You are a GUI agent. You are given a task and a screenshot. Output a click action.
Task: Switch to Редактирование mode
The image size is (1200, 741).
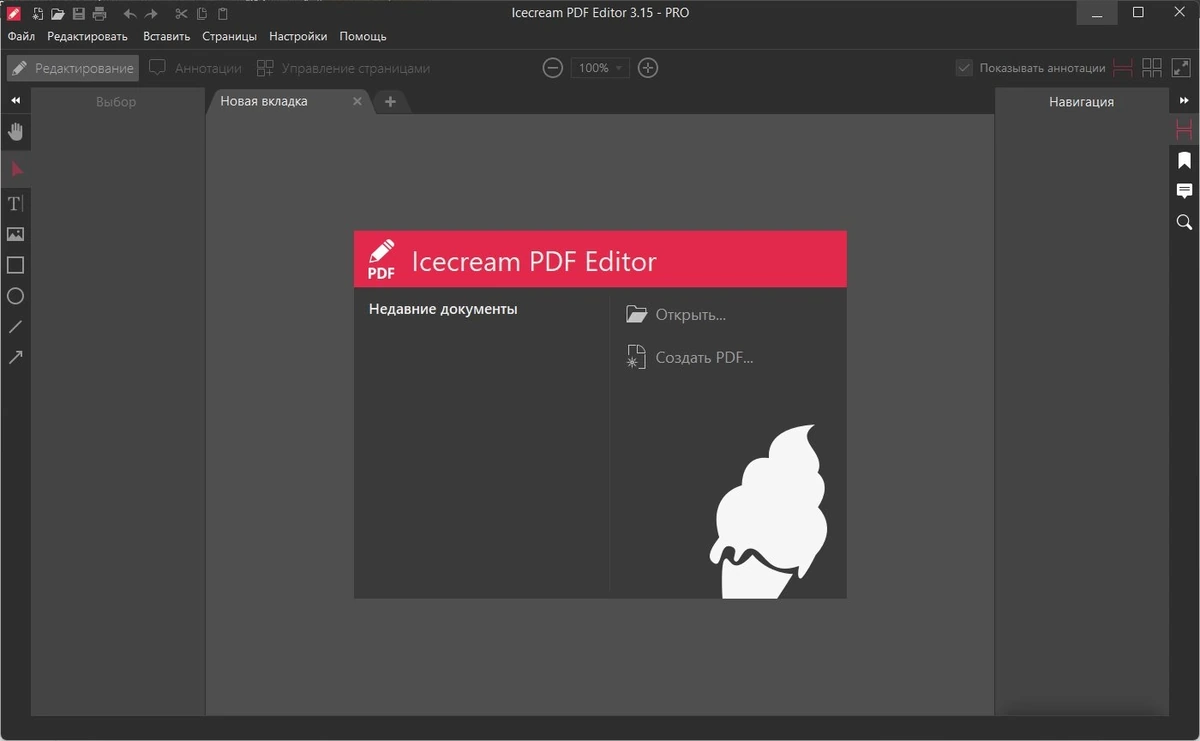coord(72,68)
